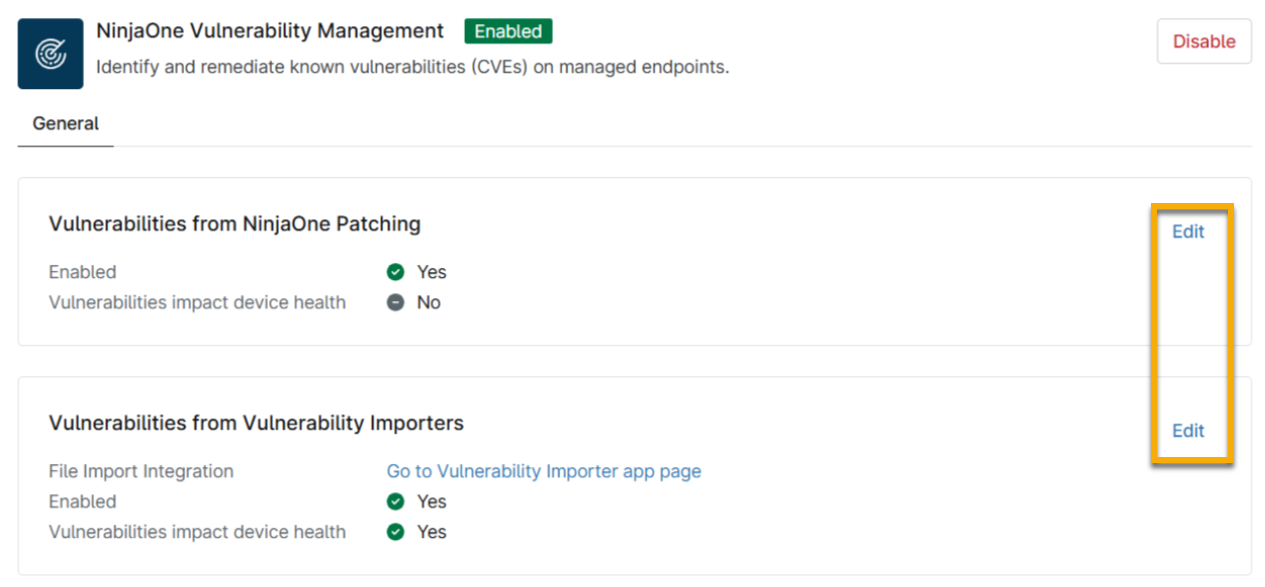Click the description text about remediating CVEs
Viewport: 1265px width, 587px height.
412,68
